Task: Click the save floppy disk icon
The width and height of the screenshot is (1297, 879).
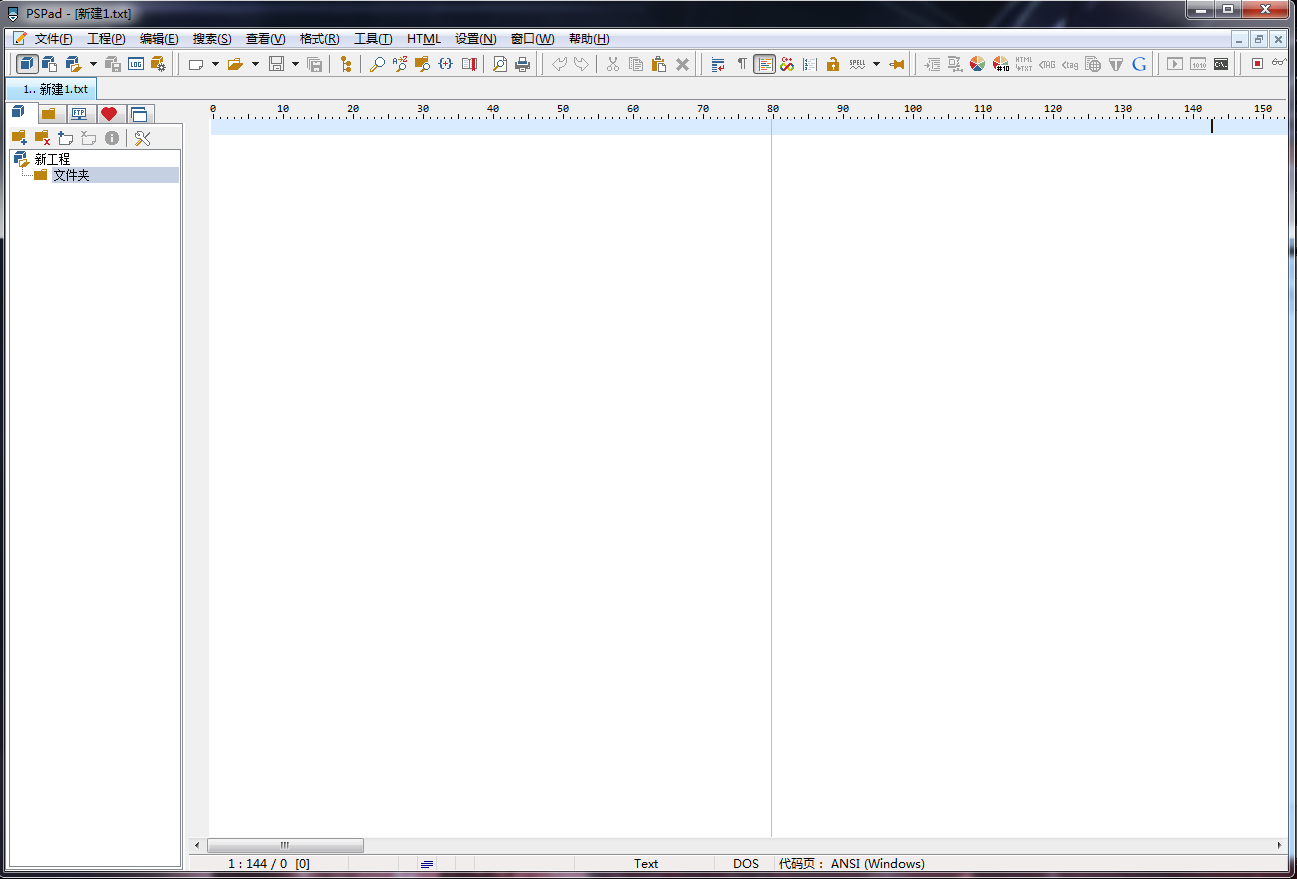Action: point(277,64)
